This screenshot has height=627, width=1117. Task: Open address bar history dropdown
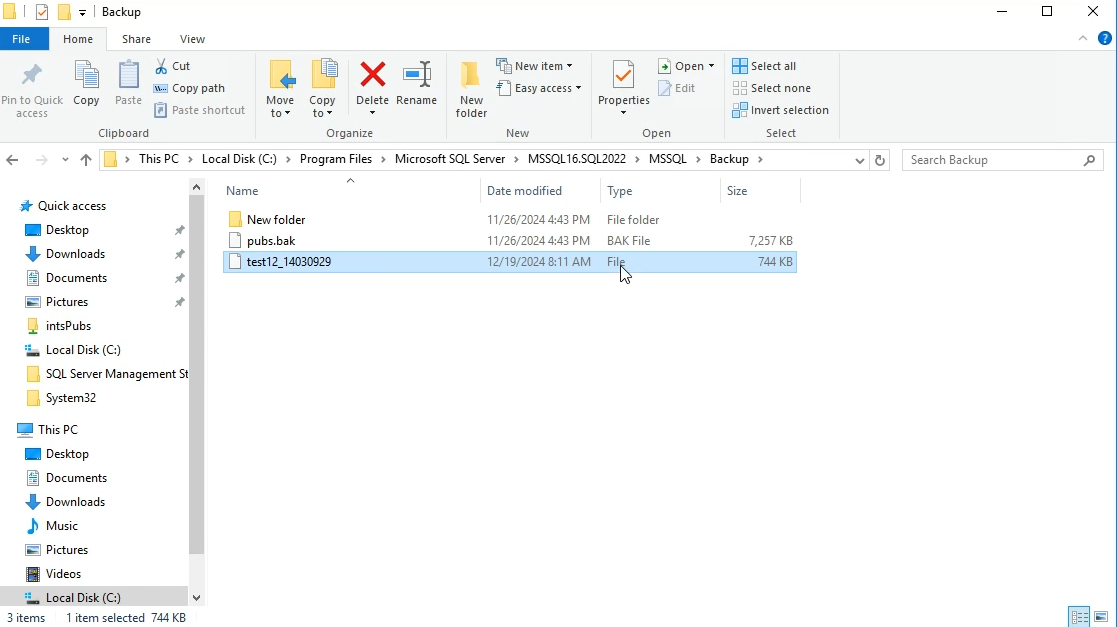(x=859, y=160)
